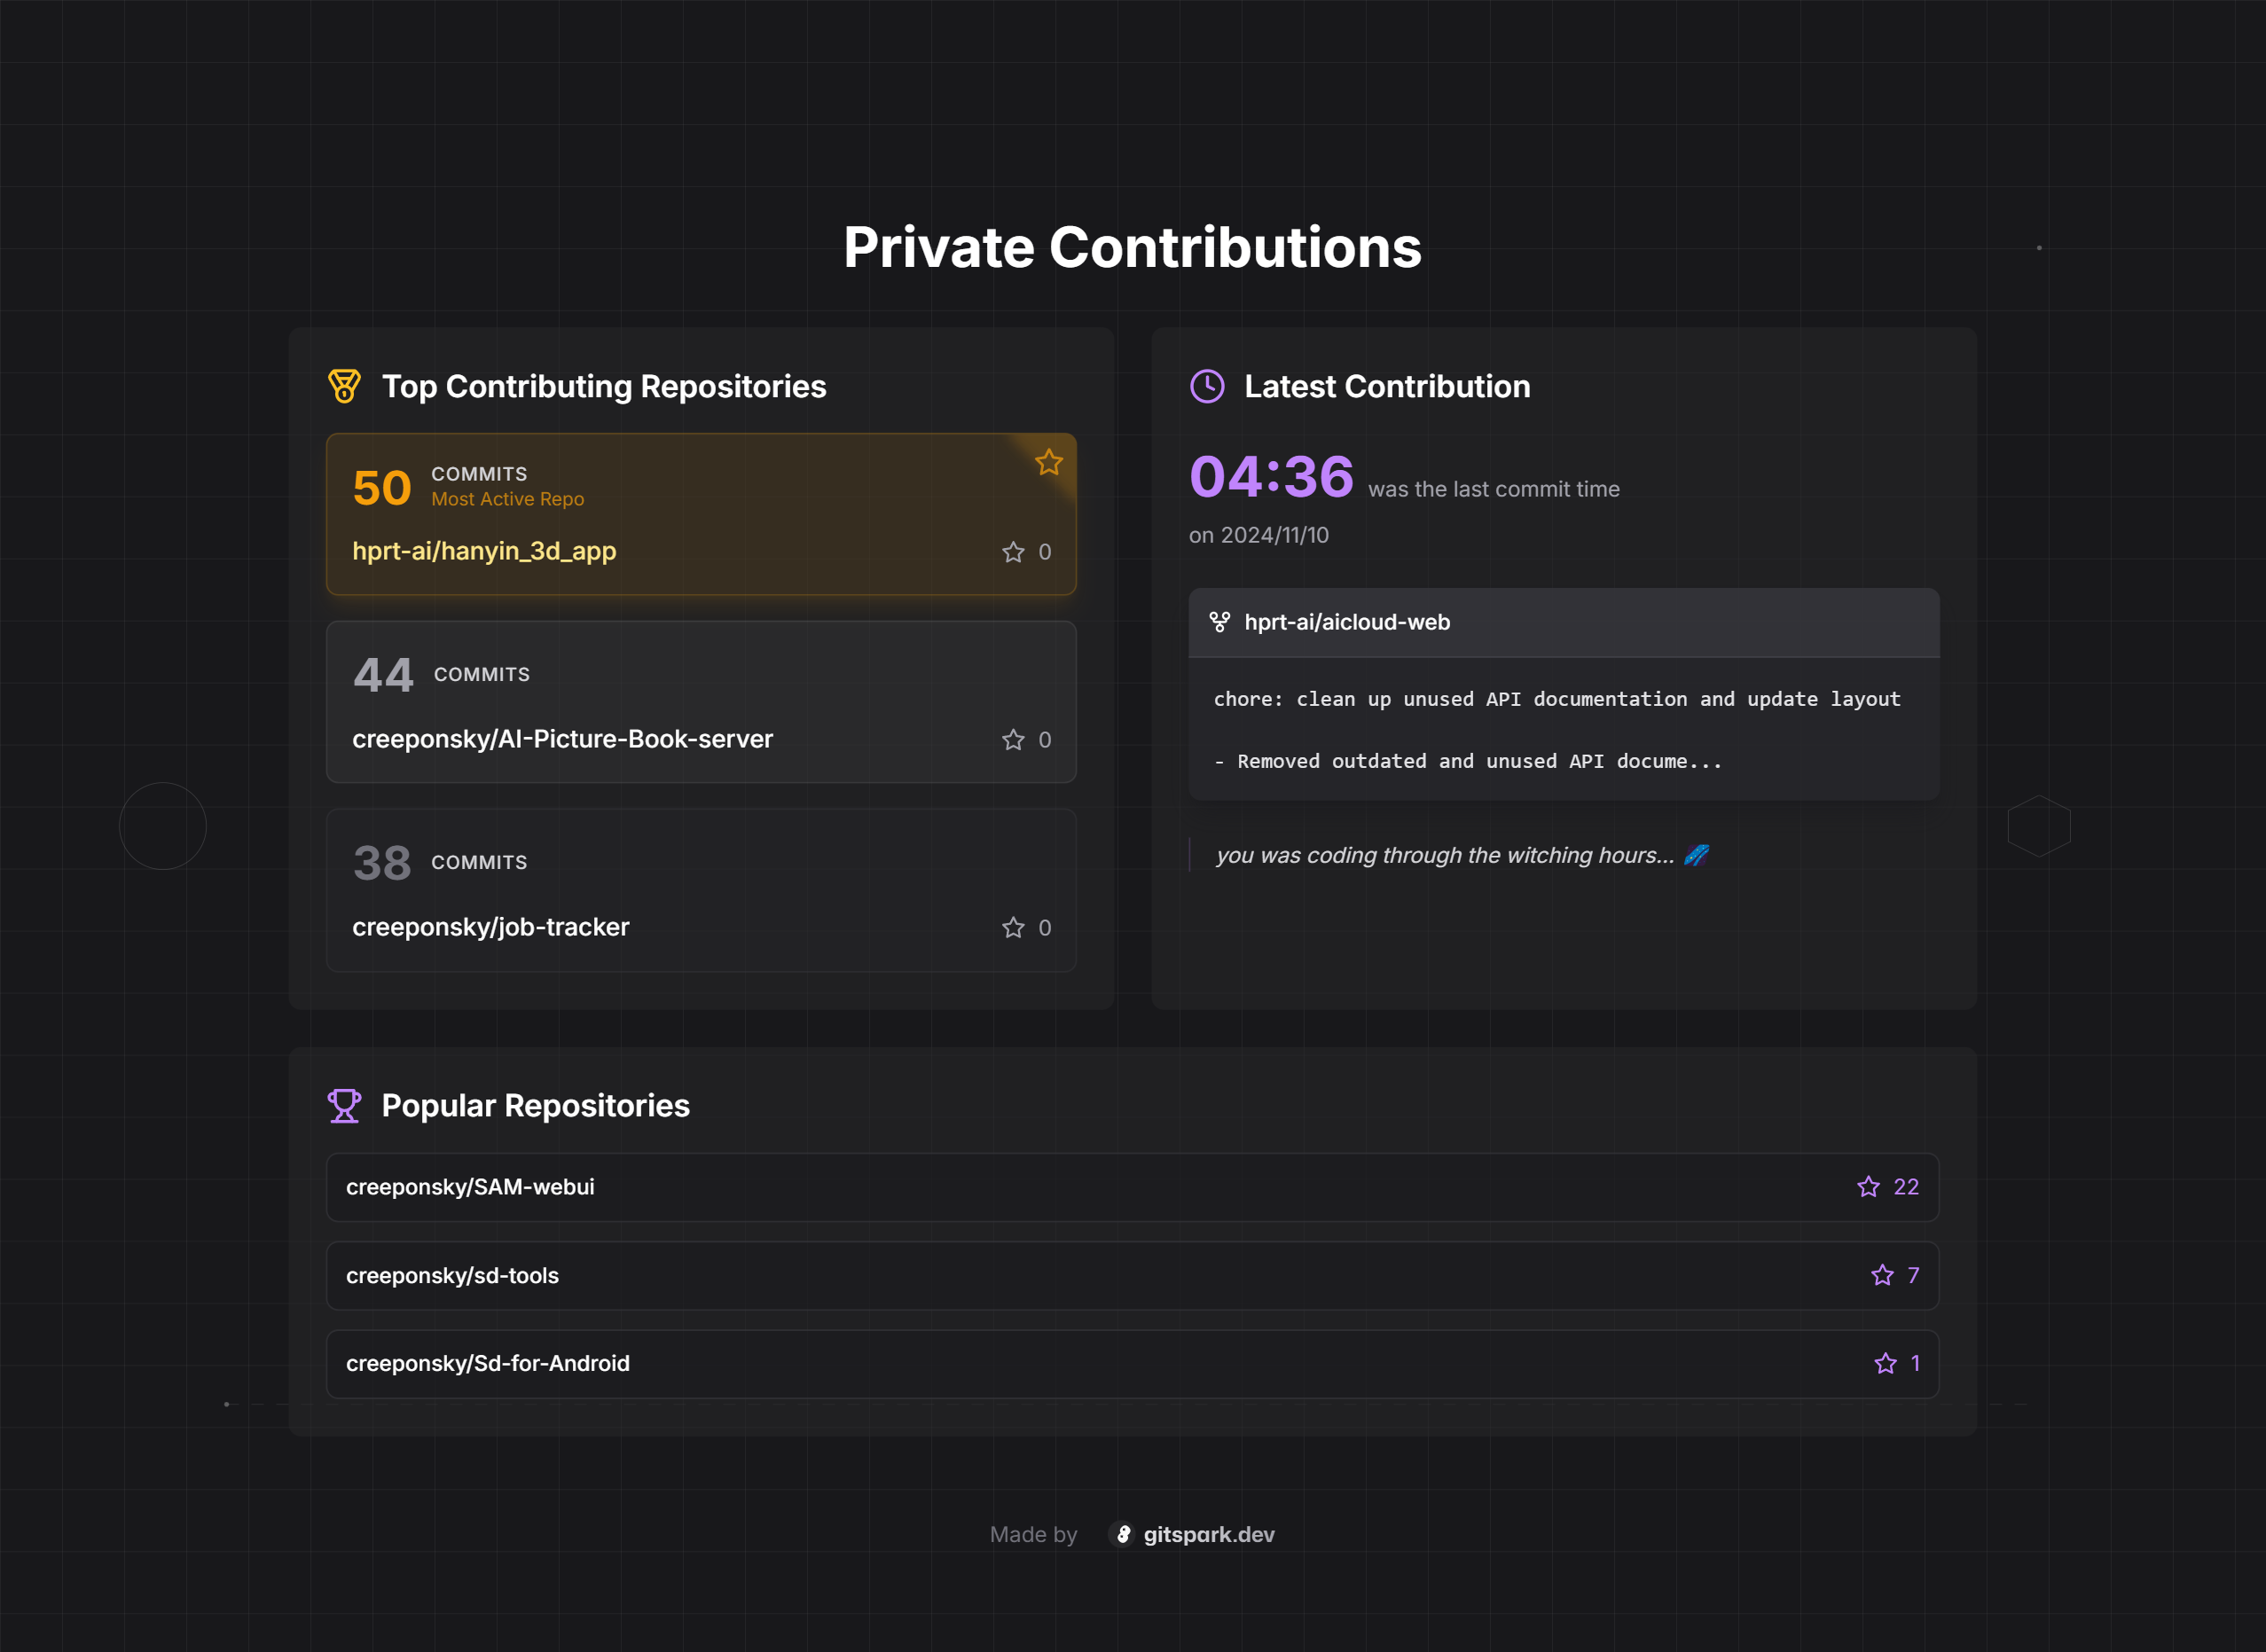
Task: Click the clock icon next to Latest Contribution
Action: click(x=1207, y=386)
